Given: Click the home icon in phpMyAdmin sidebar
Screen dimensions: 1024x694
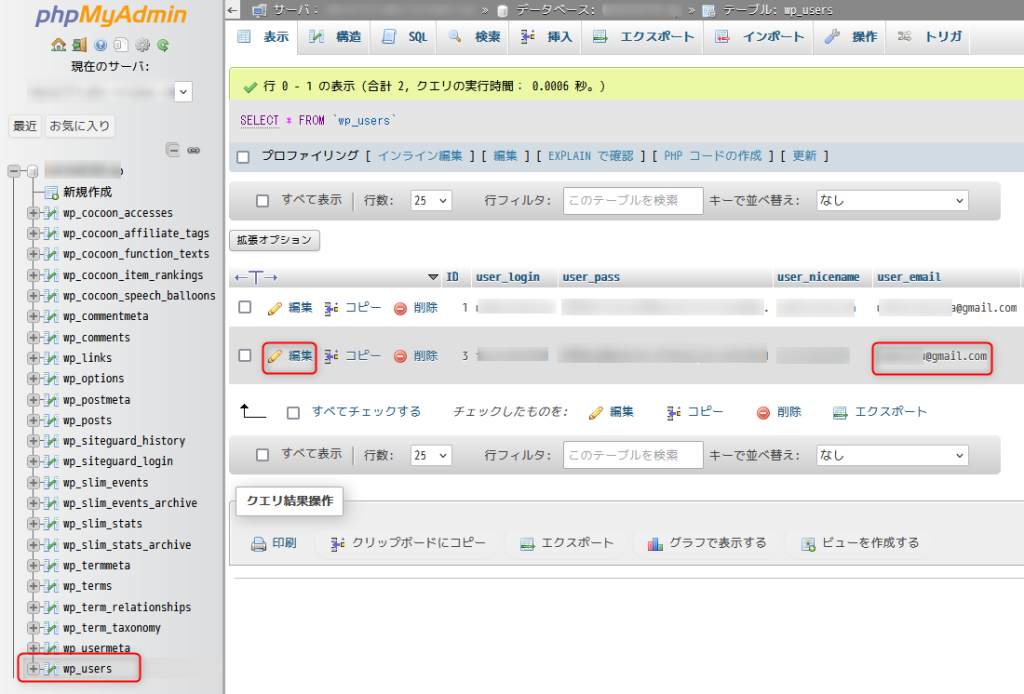Looking at the screenshot, I should coord(58,45).
